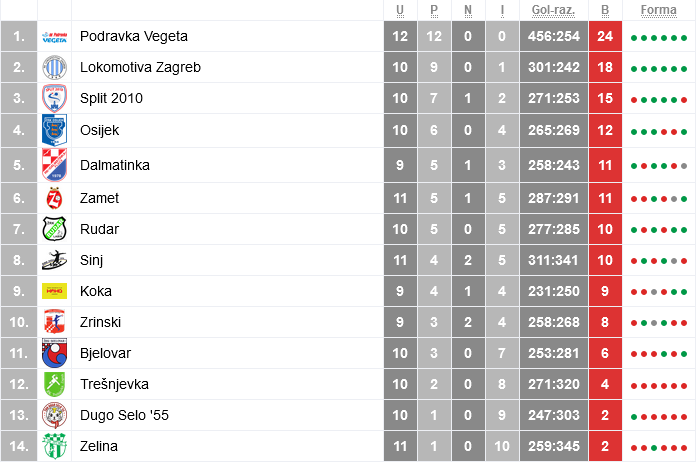Open the Split 2010 club badge
696x465 pixels.
point(54,98)
